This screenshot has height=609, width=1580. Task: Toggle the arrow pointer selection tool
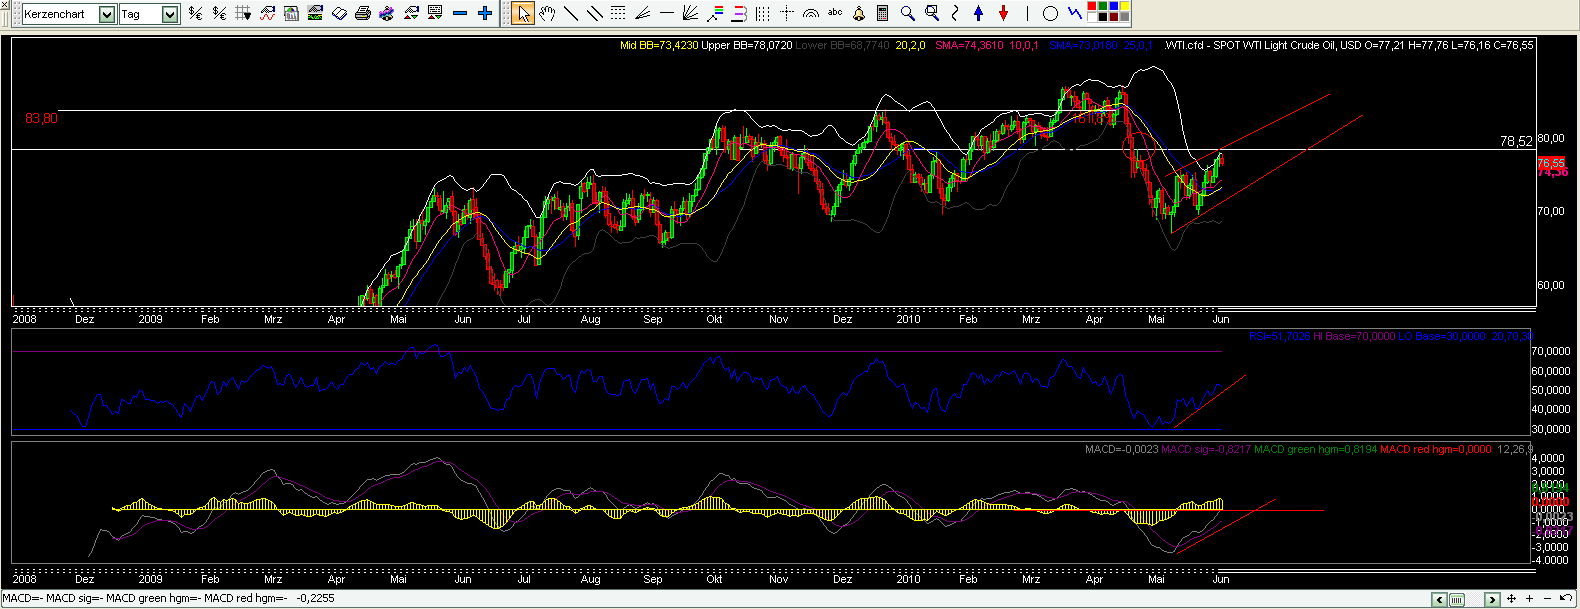point(523,13)
